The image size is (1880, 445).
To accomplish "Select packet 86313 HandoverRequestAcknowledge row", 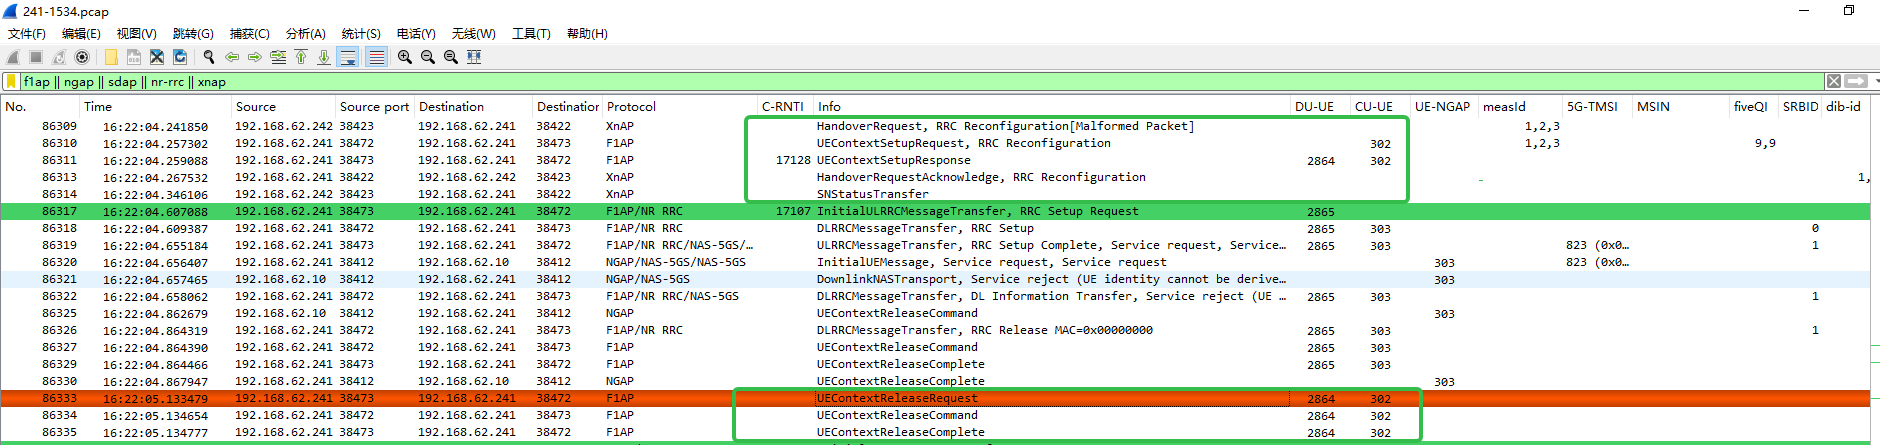I will [935, 177].
